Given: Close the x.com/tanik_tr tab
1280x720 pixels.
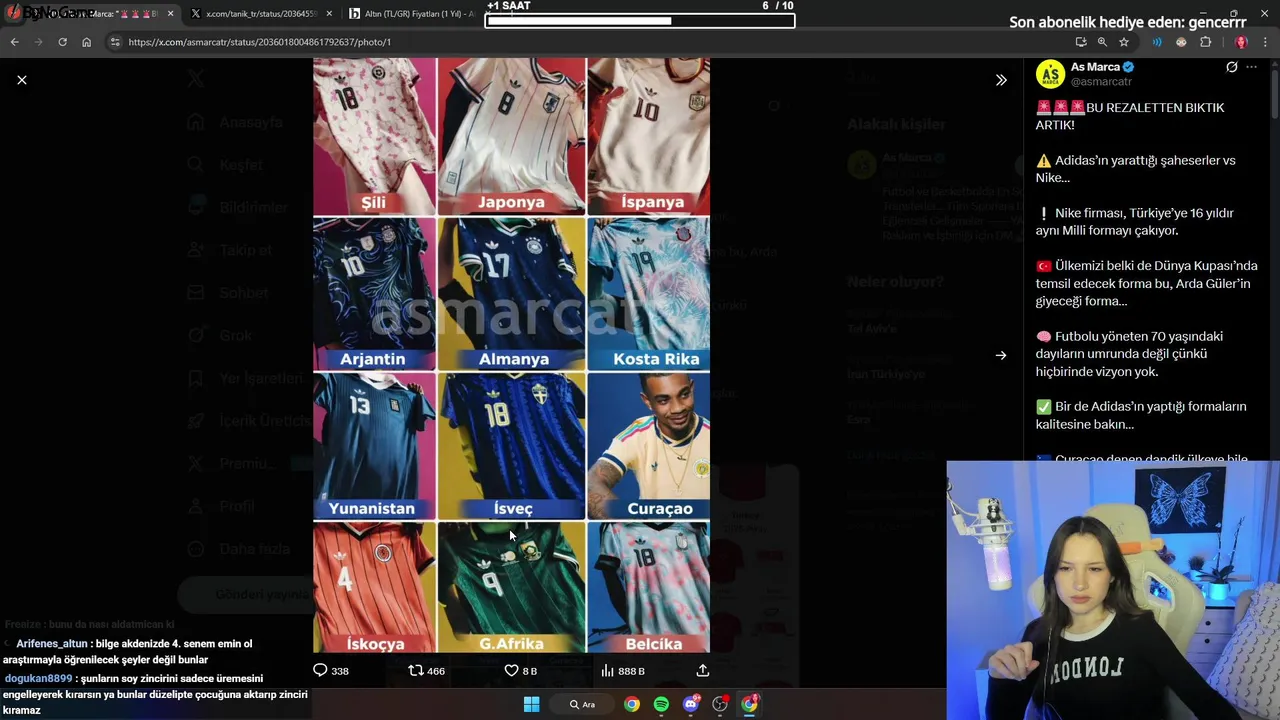Looking at the screenshot, I should pyautogui.click(x=329, y=14).
